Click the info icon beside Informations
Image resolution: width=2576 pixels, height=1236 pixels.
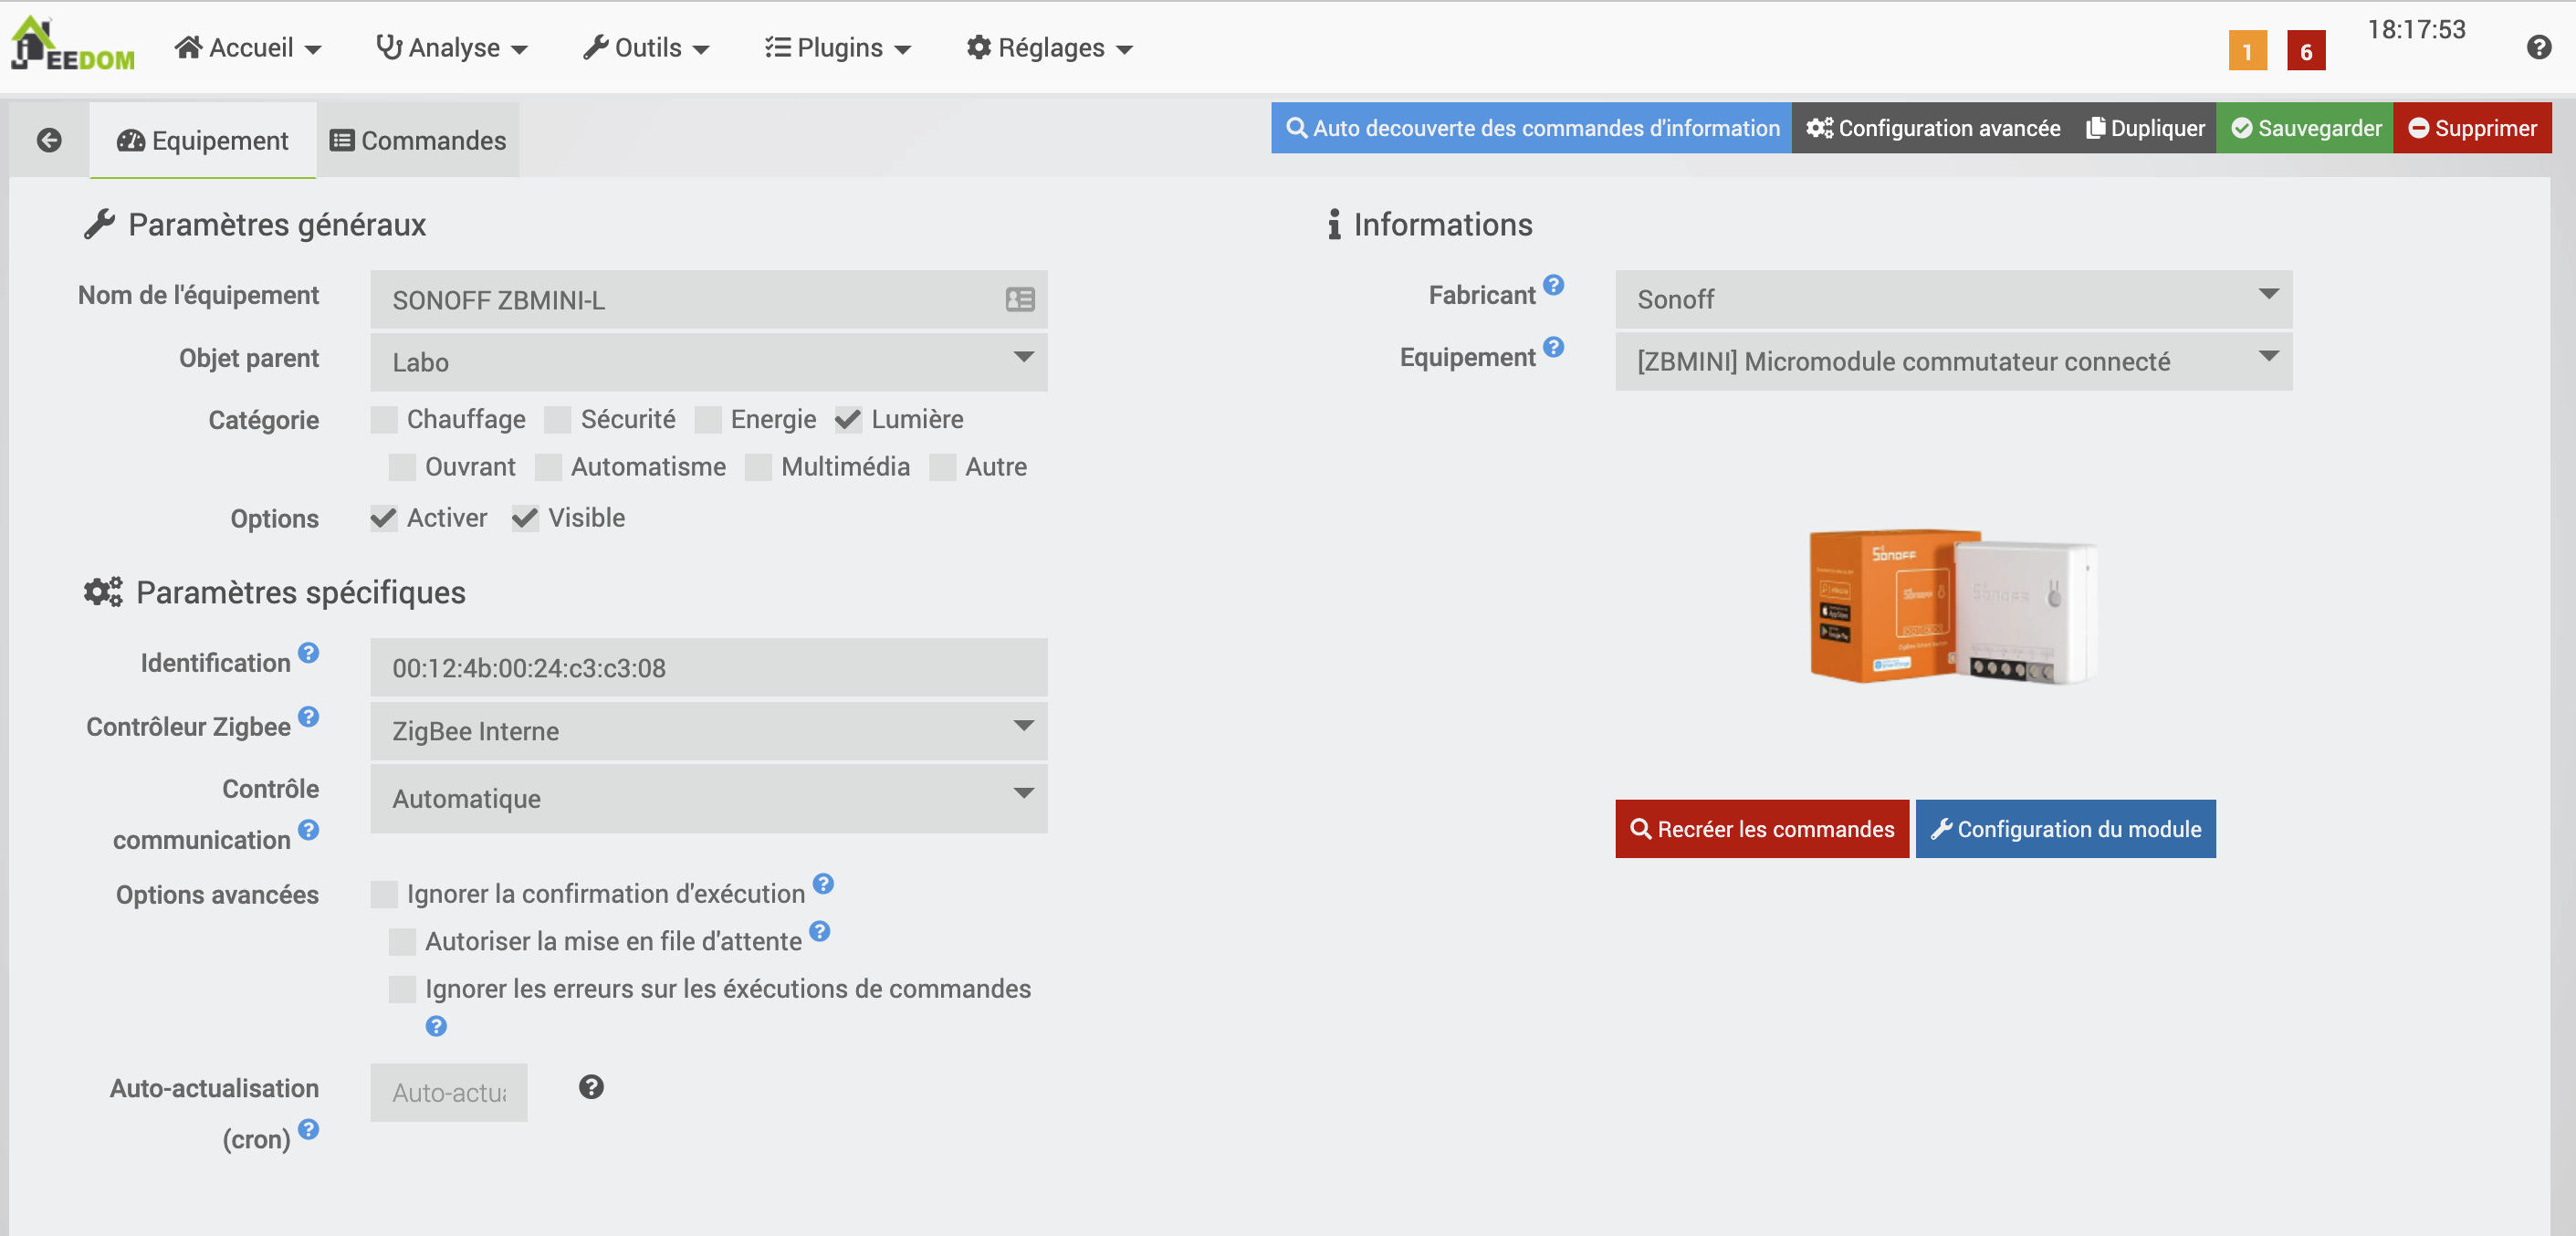(x=1334, y=224)
